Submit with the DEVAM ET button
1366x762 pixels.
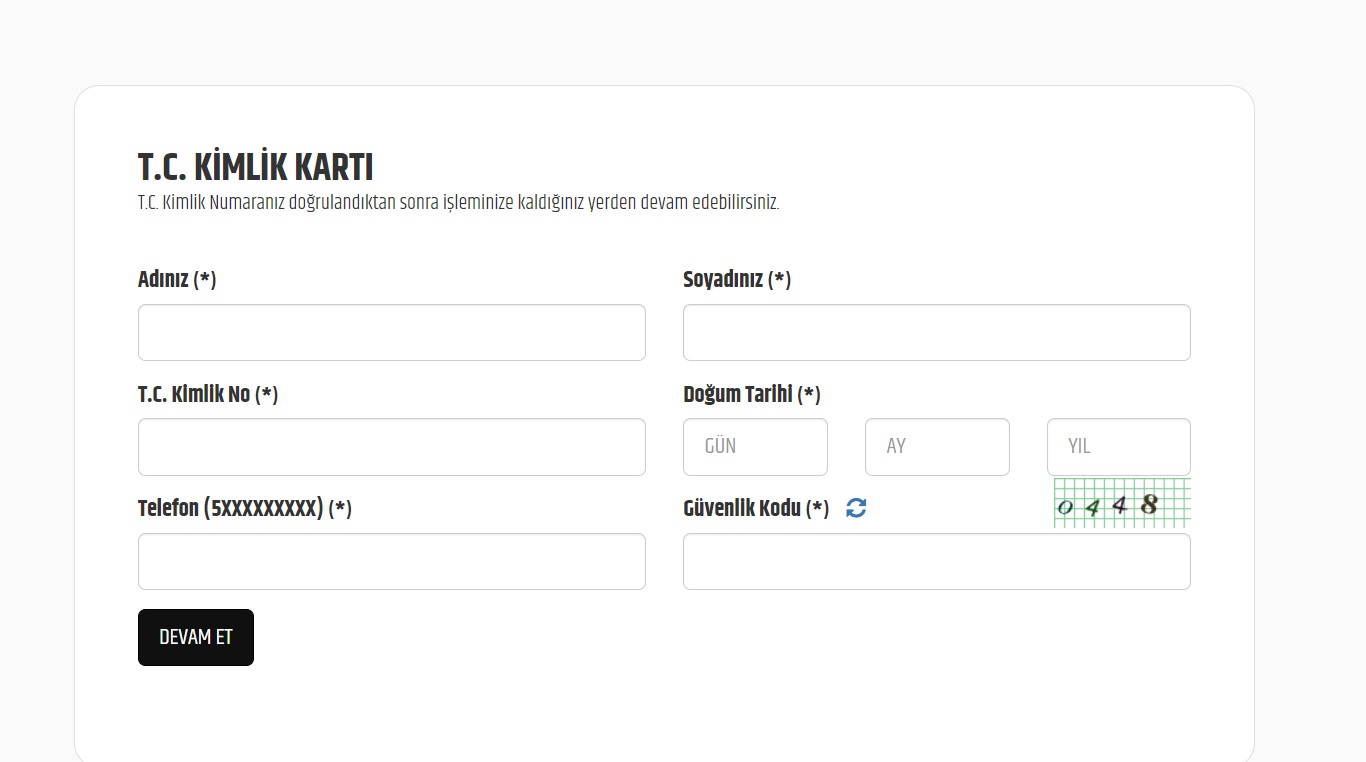click(196, 637)
